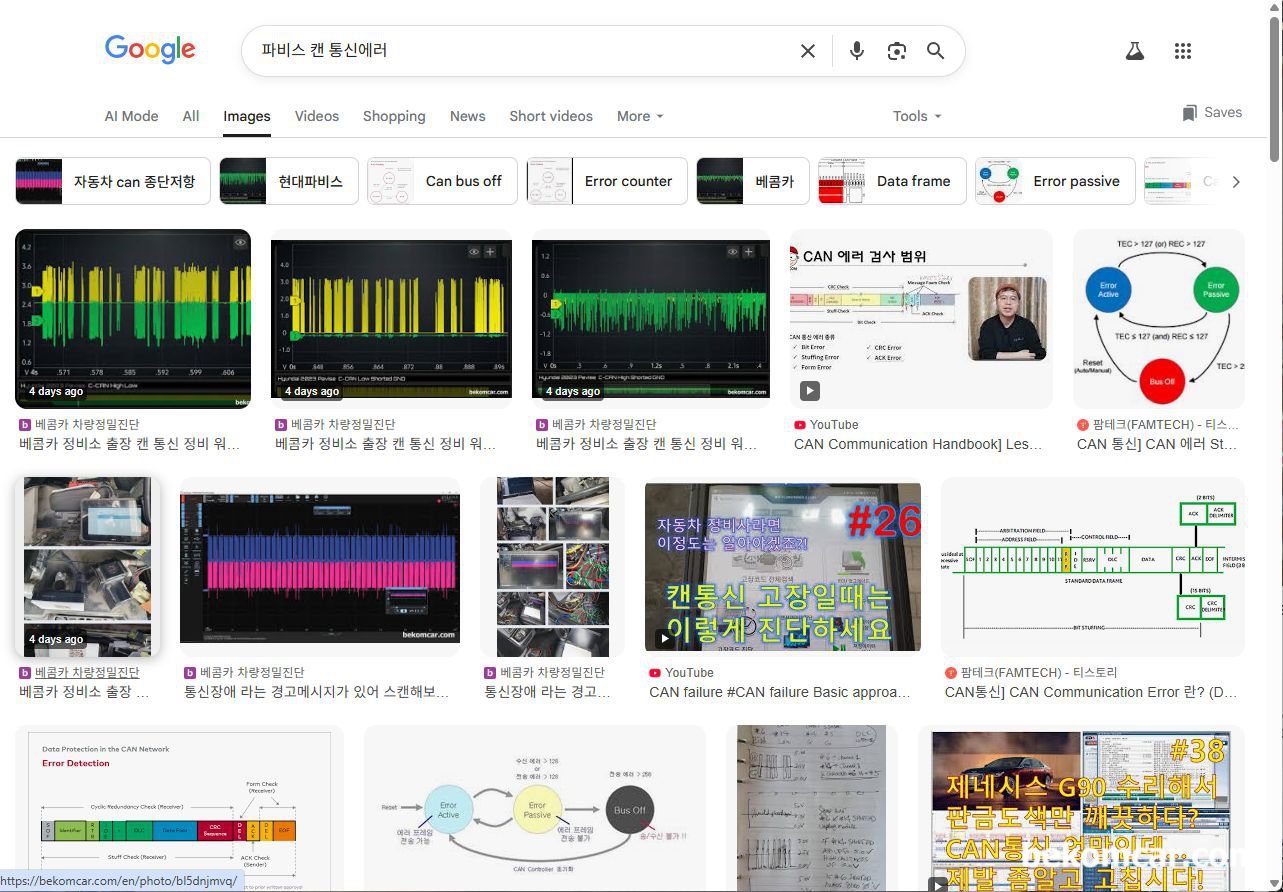Click the eye preview icon on first waveform thumbnail

(240, 242)
